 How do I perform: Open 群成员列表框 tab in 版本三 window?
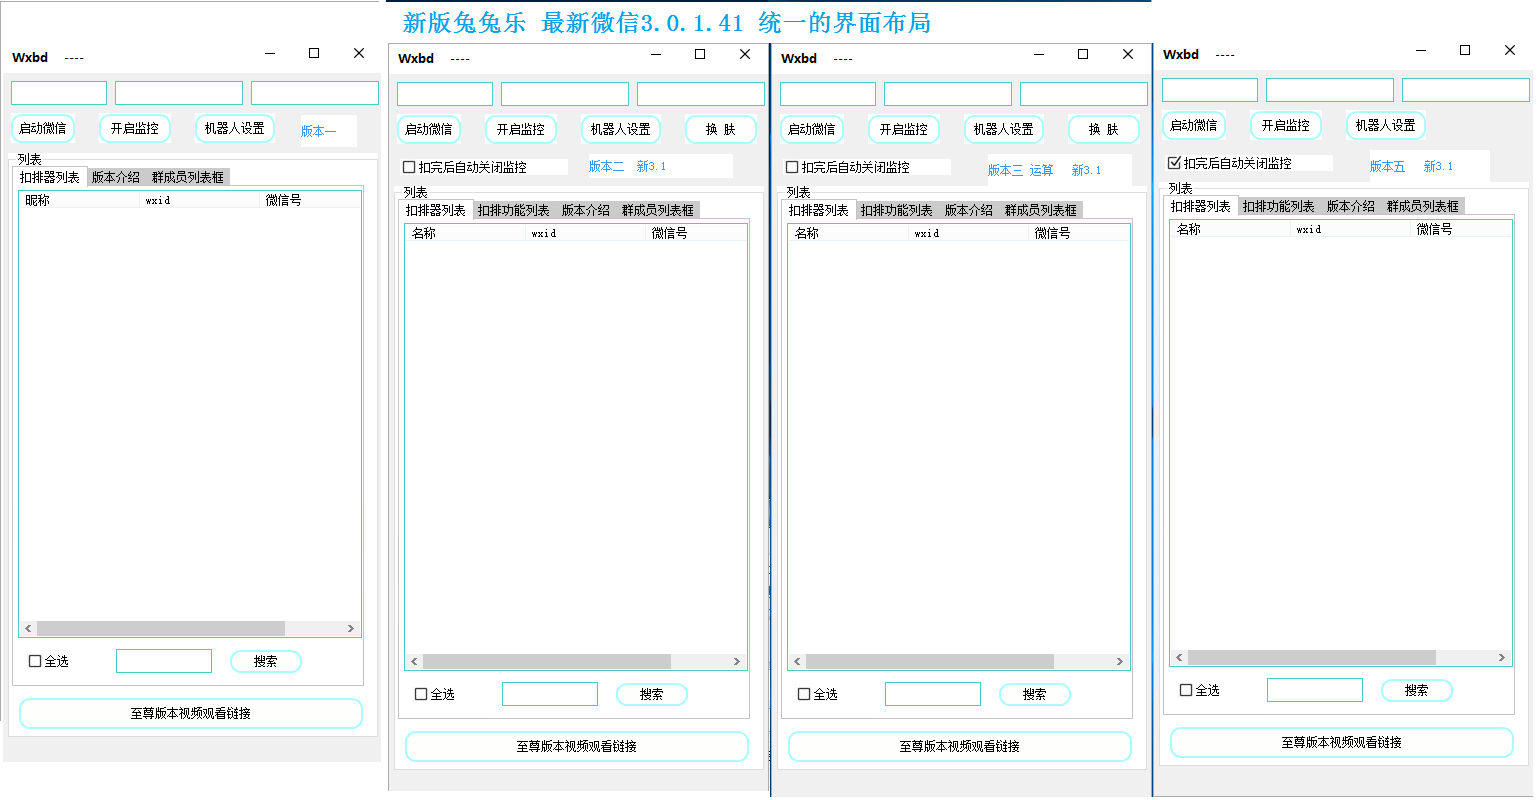1041,210
